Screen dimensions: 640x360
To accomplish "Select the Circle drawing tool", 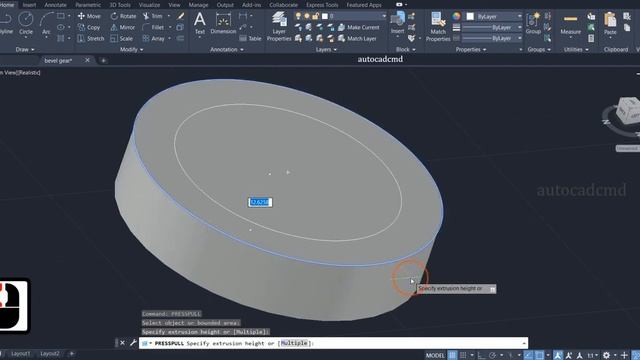I will (26, 24).
